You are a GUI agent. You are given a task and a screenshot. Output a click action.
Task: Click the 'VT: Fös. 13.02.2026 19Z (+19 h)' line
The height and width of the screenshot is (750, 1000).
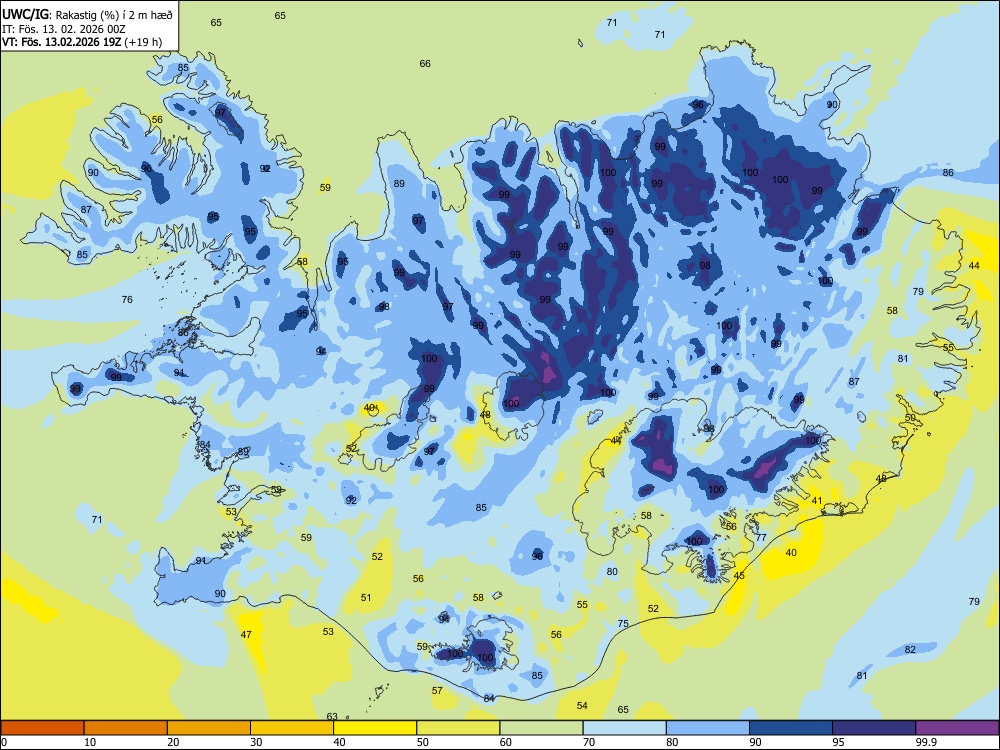82,42
